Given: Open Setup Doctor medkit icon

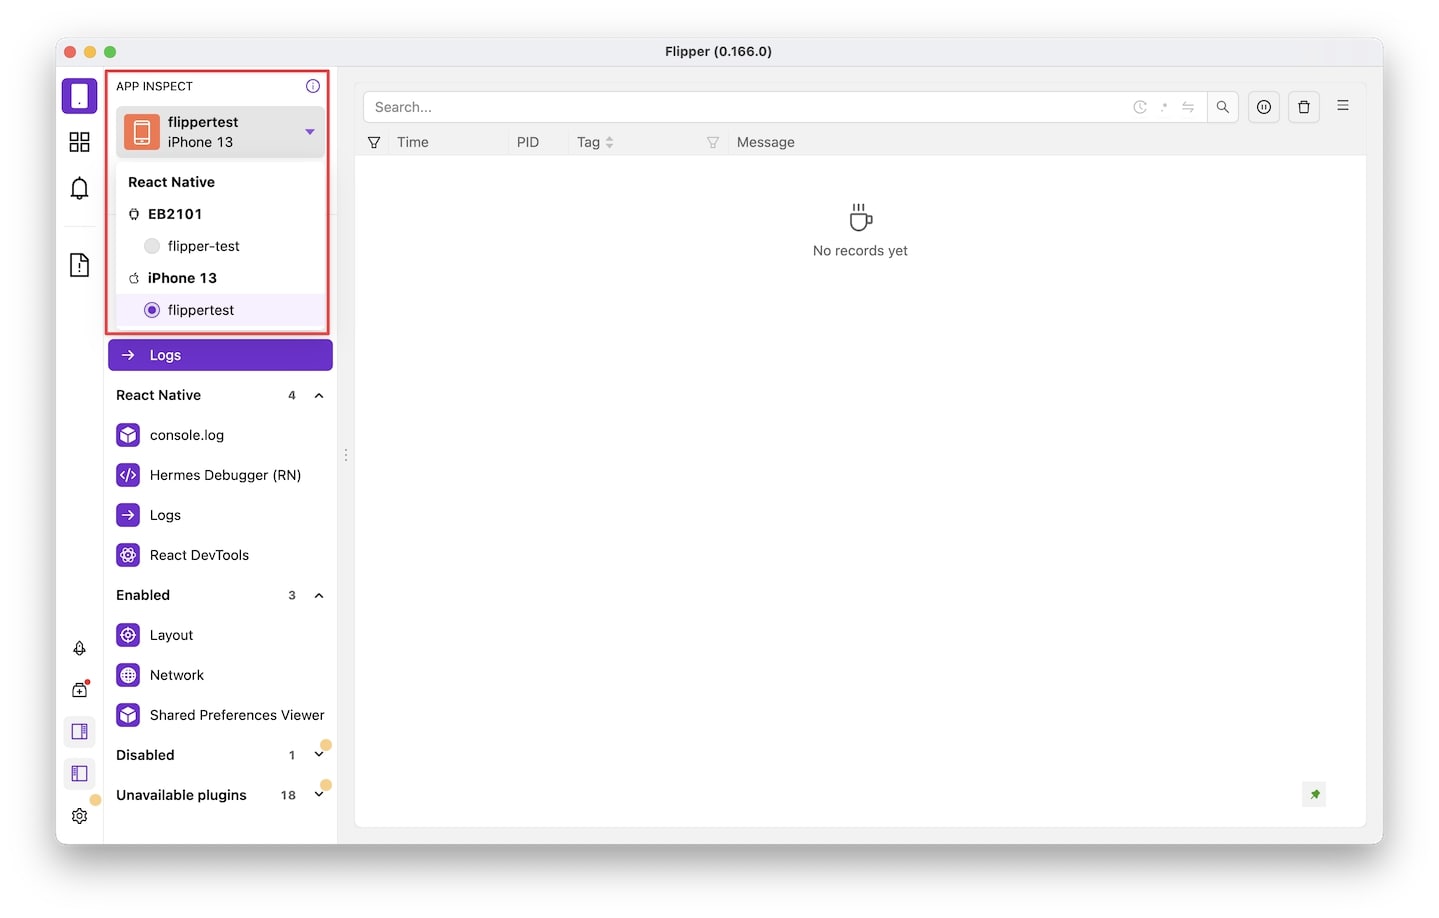Looking at the screenshot, I should pyautogui.click(x=79, y=690).
